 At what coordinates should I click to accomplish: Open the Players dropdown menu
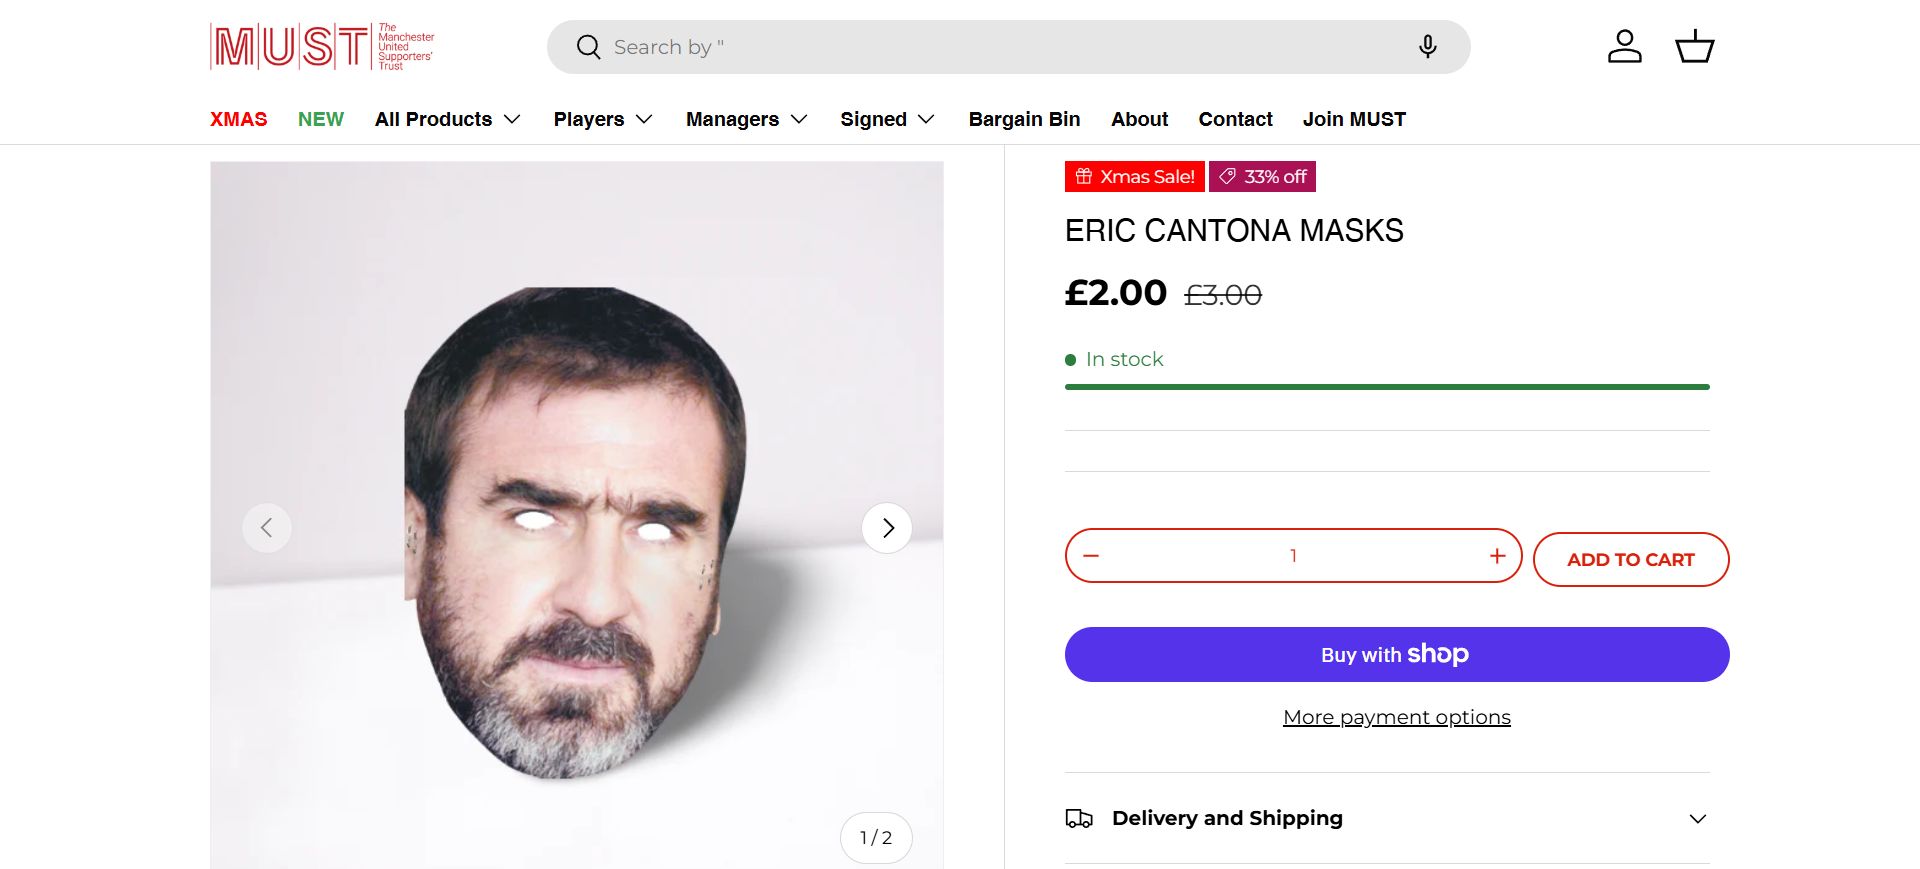(x=602, y=119)
